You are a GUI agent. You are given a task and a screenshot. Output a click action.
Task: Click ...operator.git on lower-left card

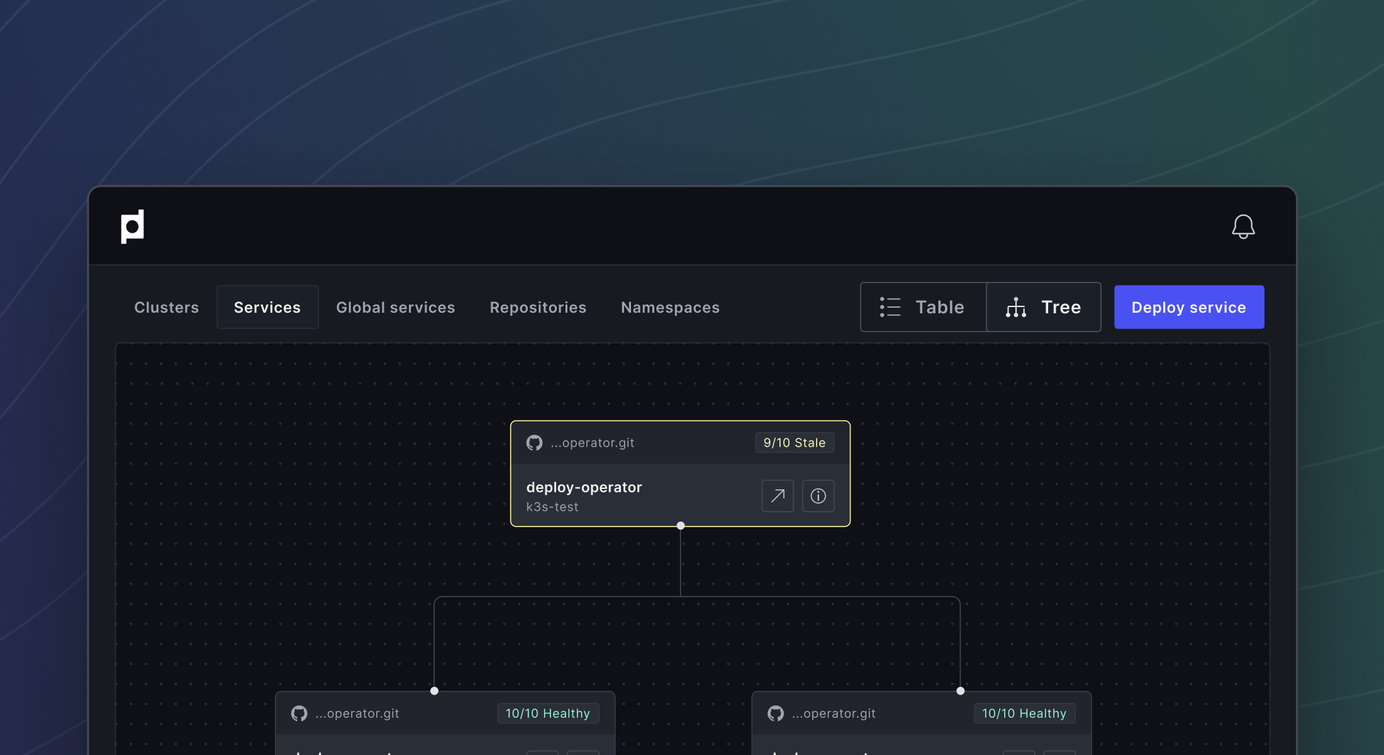tap(357, 713)
